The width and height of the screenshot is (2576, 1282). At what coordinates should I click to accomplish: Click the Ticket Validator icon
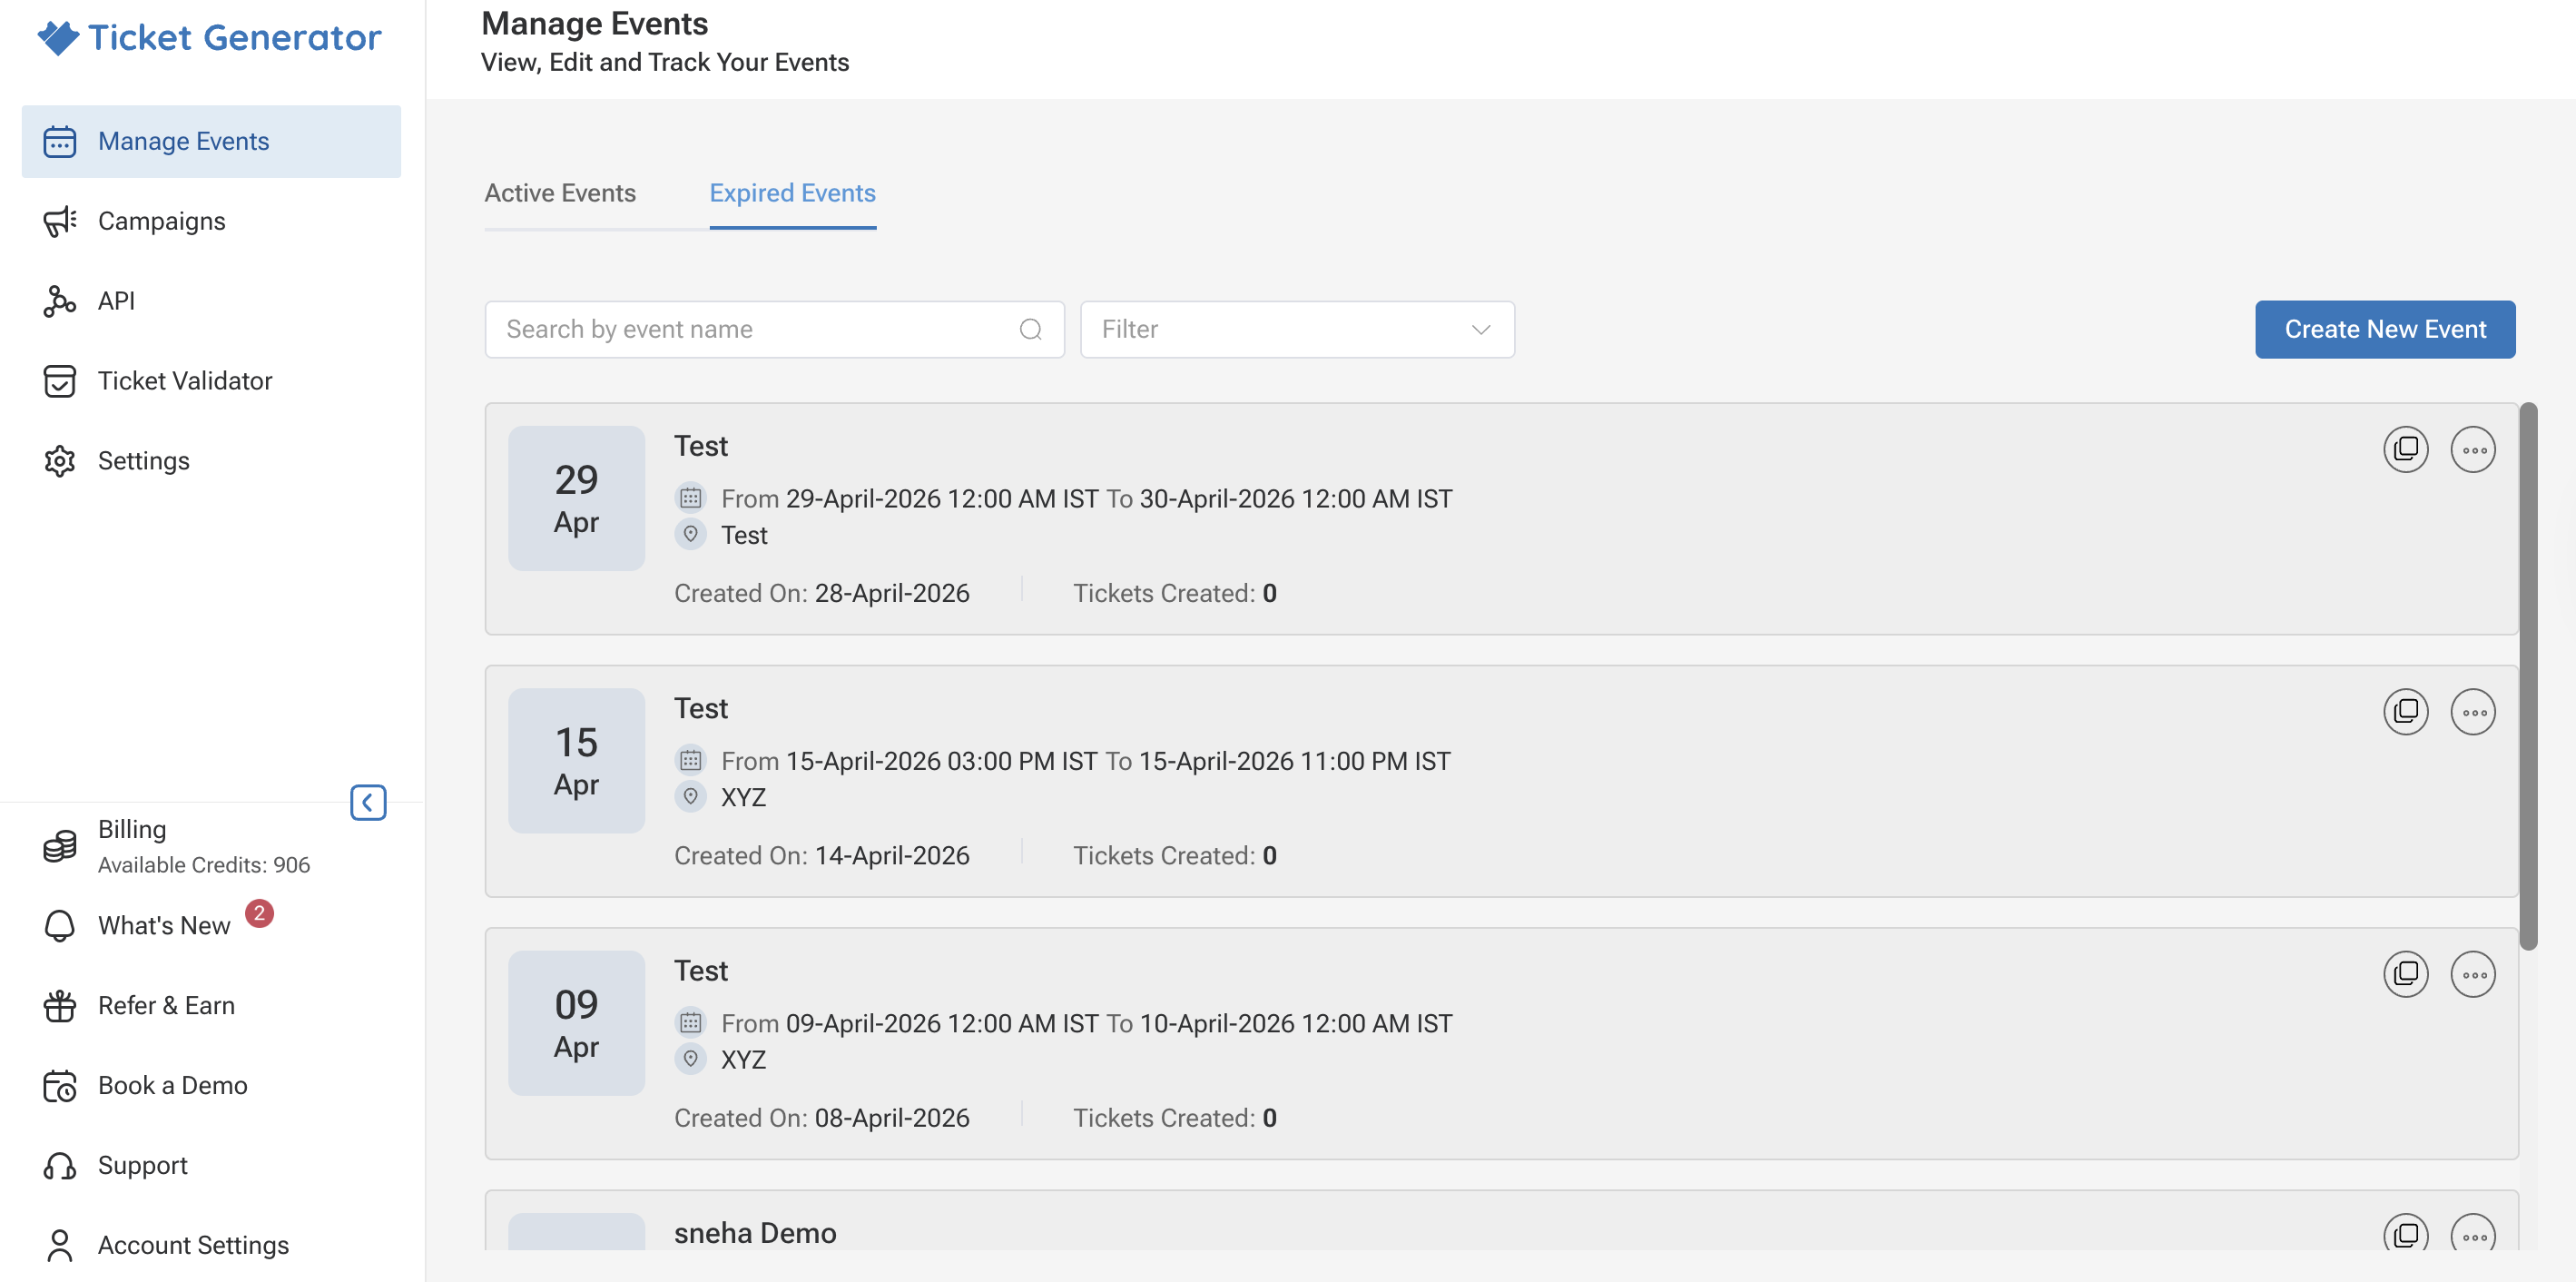tap(60, 381)
